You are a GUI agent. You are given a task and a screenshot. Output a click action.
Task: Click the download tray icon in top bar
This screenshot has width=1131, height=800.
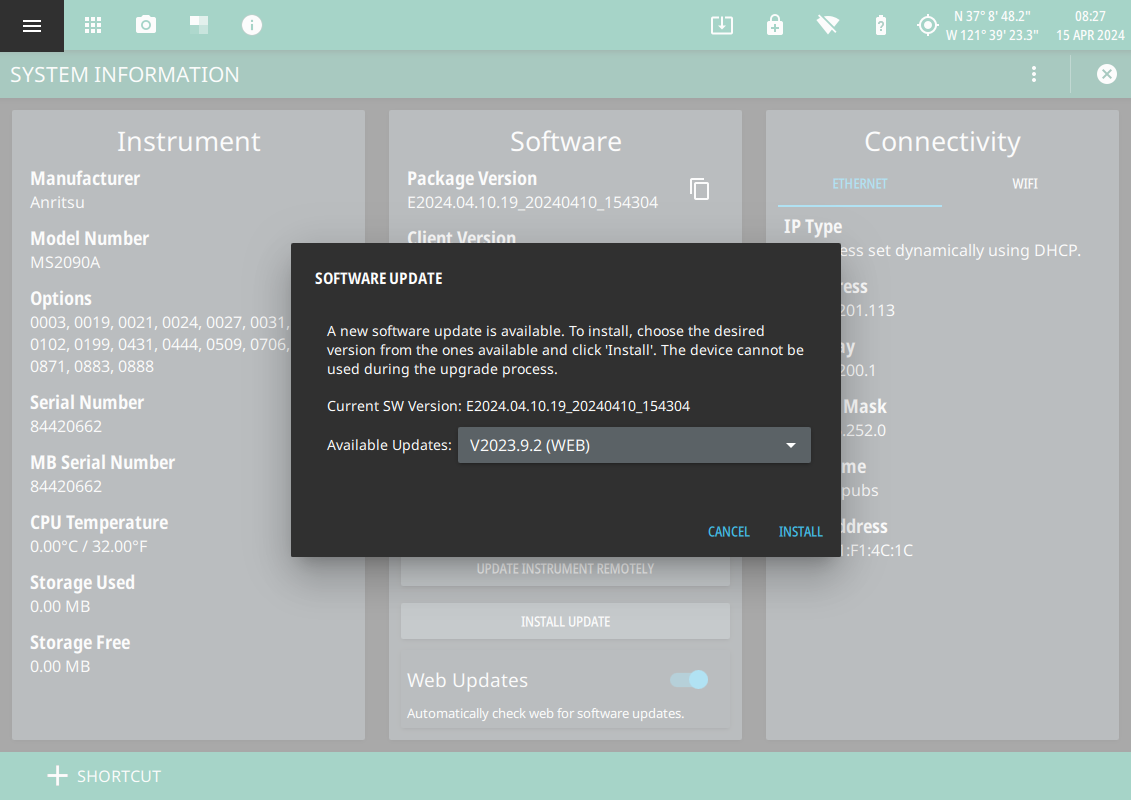click(x=721, y=26)
